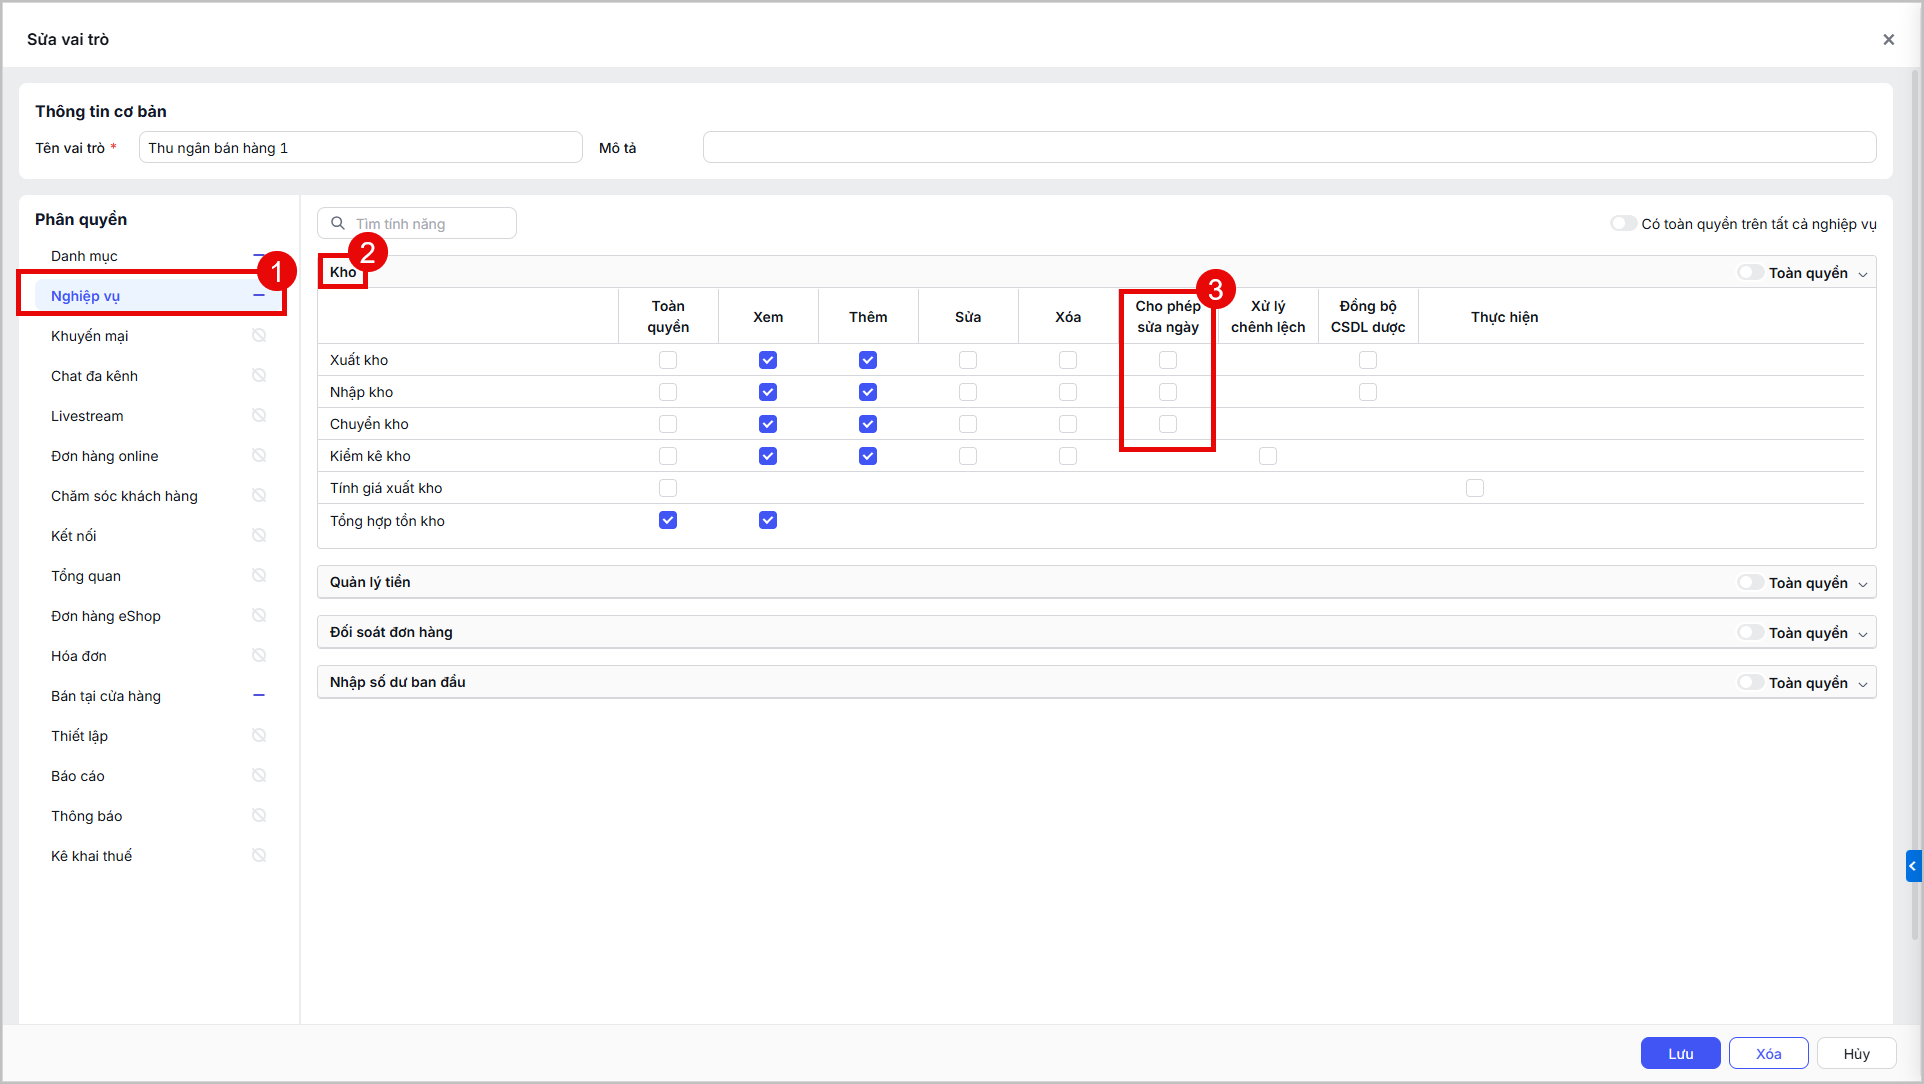Open Livestream permission category

point(159,416)
